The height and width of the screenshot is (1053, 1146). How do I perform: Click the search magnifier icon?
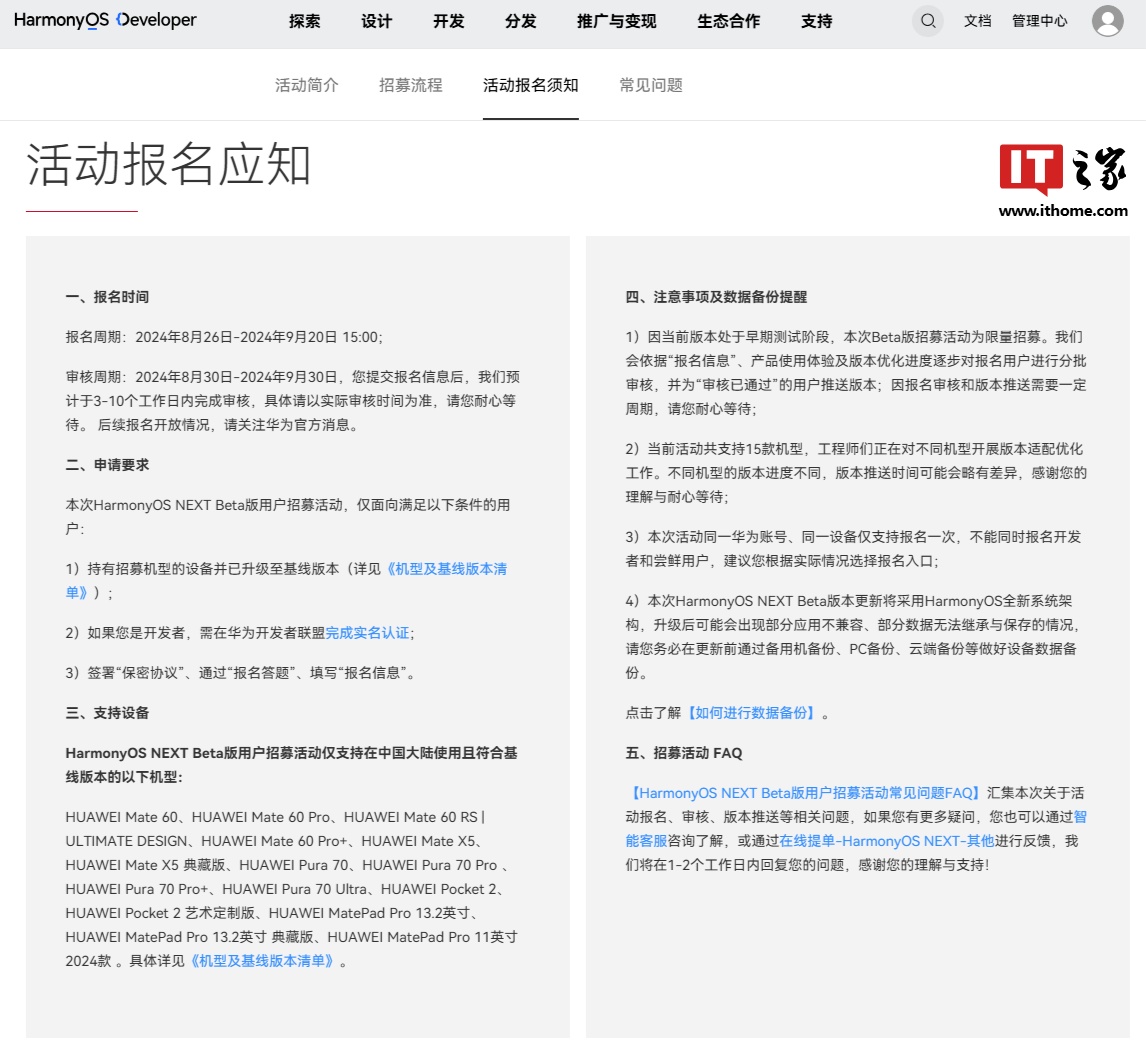pos(928,21)
